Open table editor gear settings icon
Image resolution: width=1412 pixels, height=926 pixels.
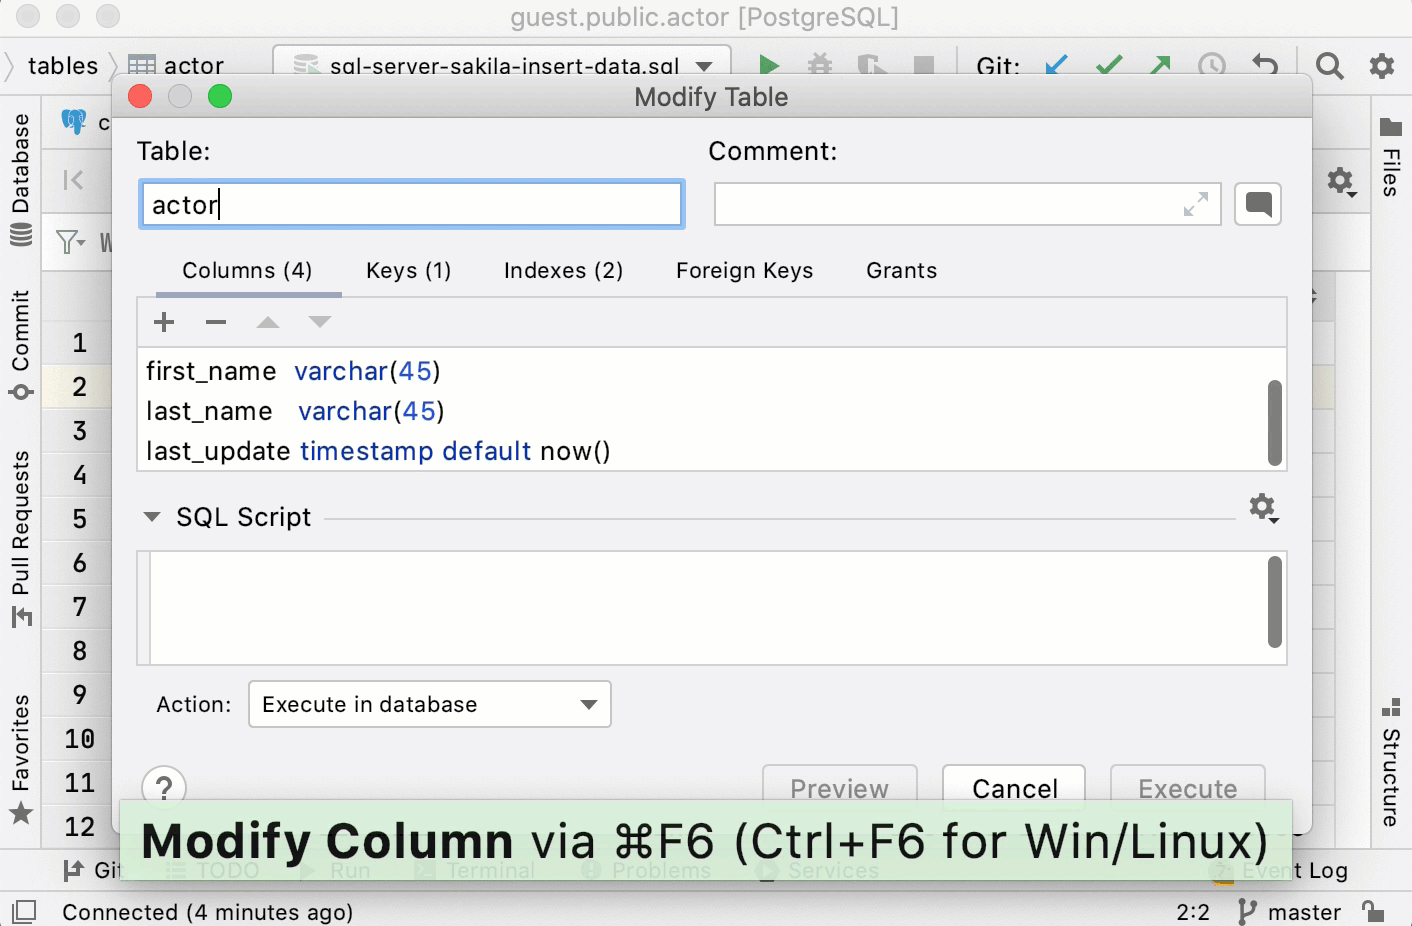pyautogui.click(x=1341, y=181)
